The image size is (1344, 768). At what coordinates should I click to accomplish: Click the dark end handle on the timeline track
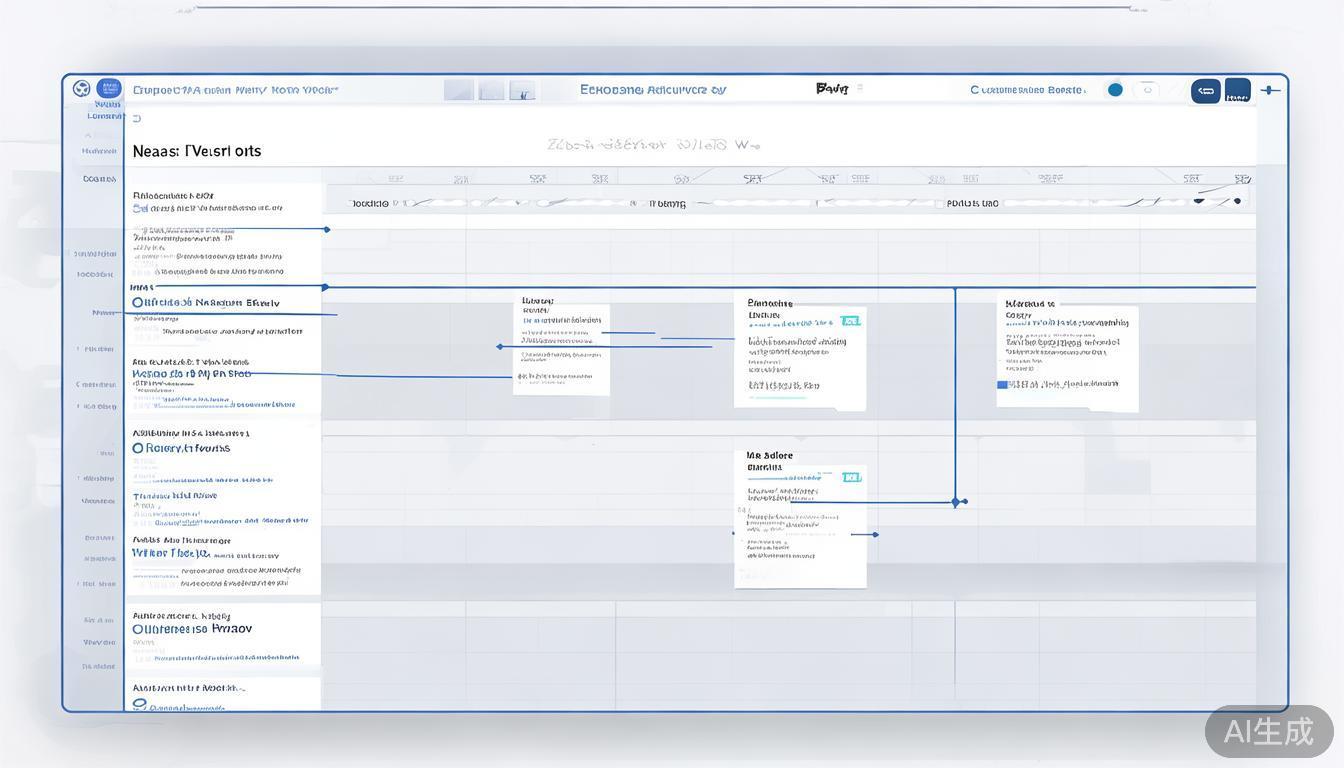(1237, 201)
